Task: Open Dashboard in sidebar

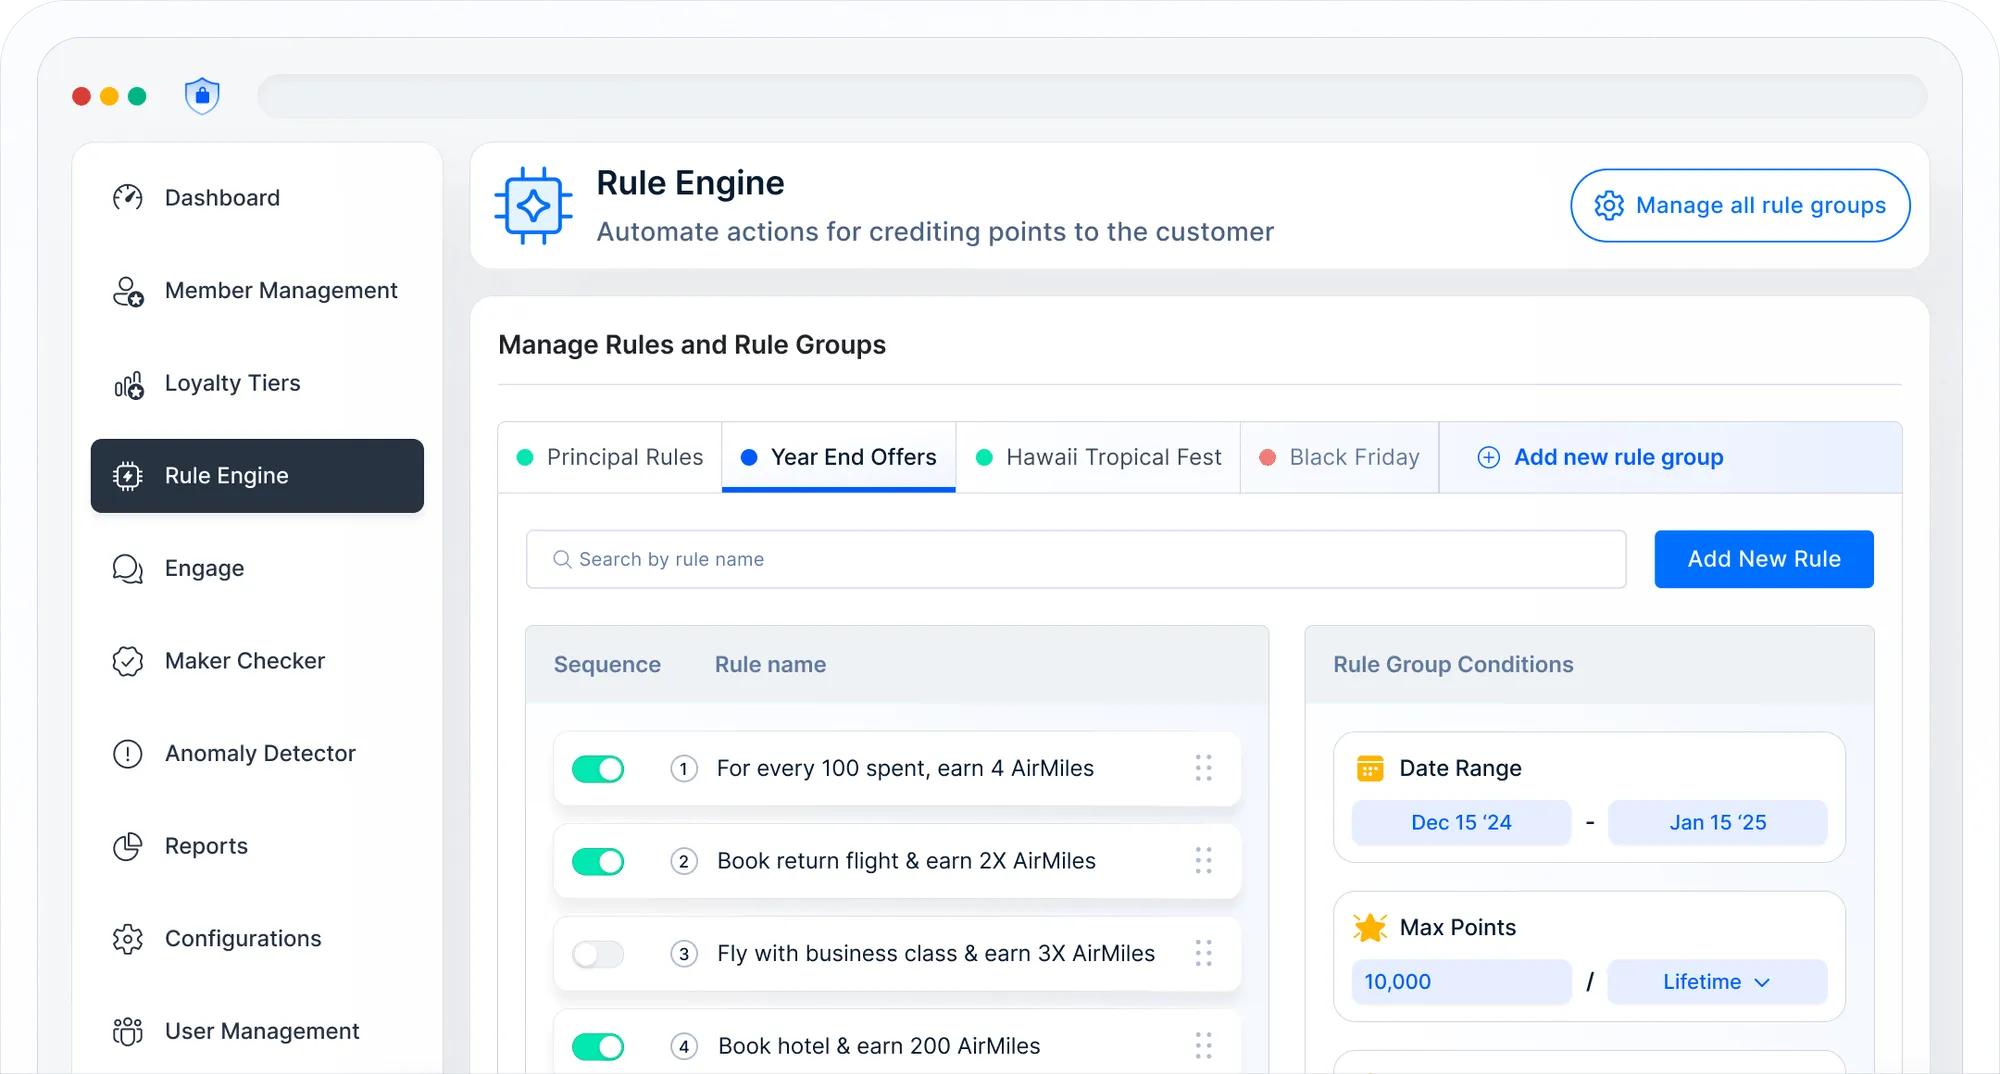Action: click(257, 198)
